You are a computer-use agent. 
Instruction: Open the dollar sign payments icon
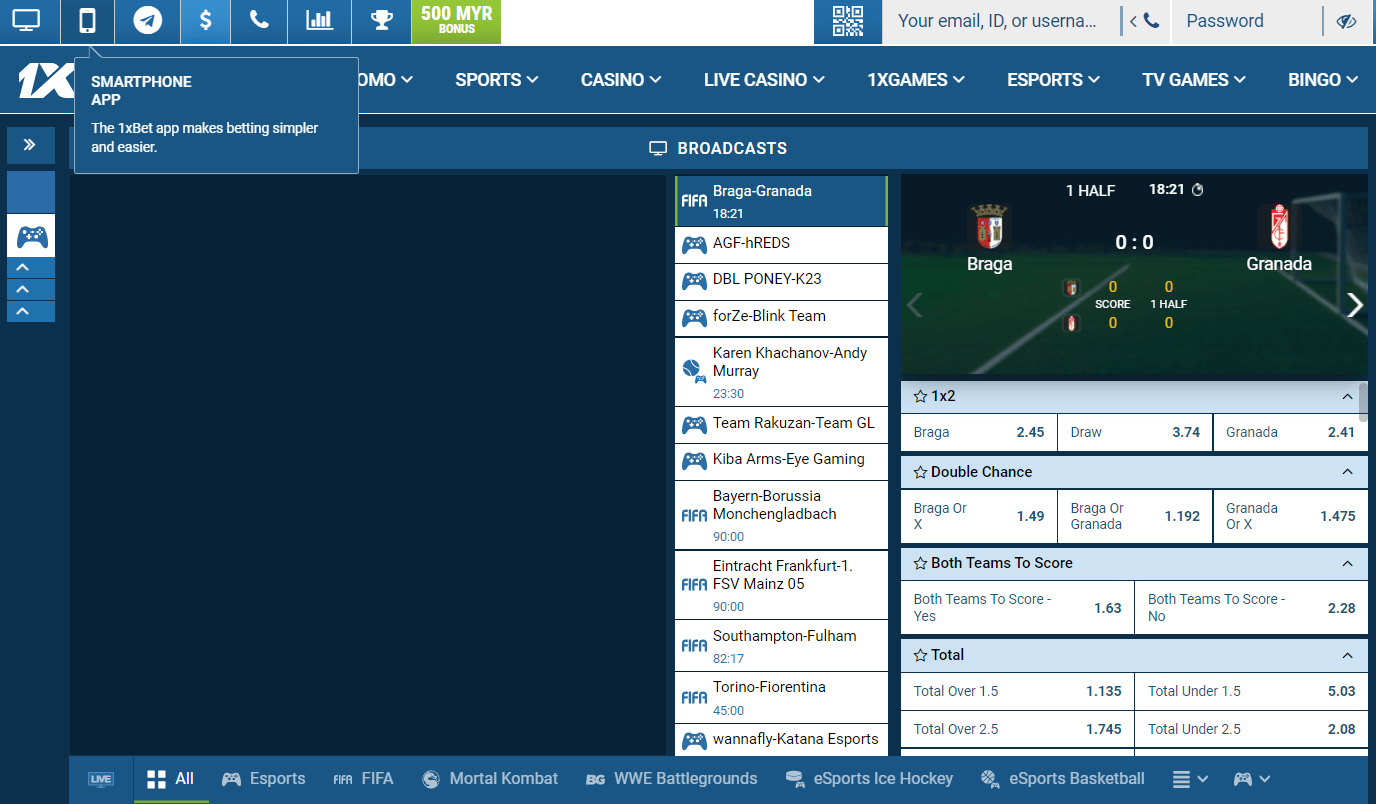205,20
